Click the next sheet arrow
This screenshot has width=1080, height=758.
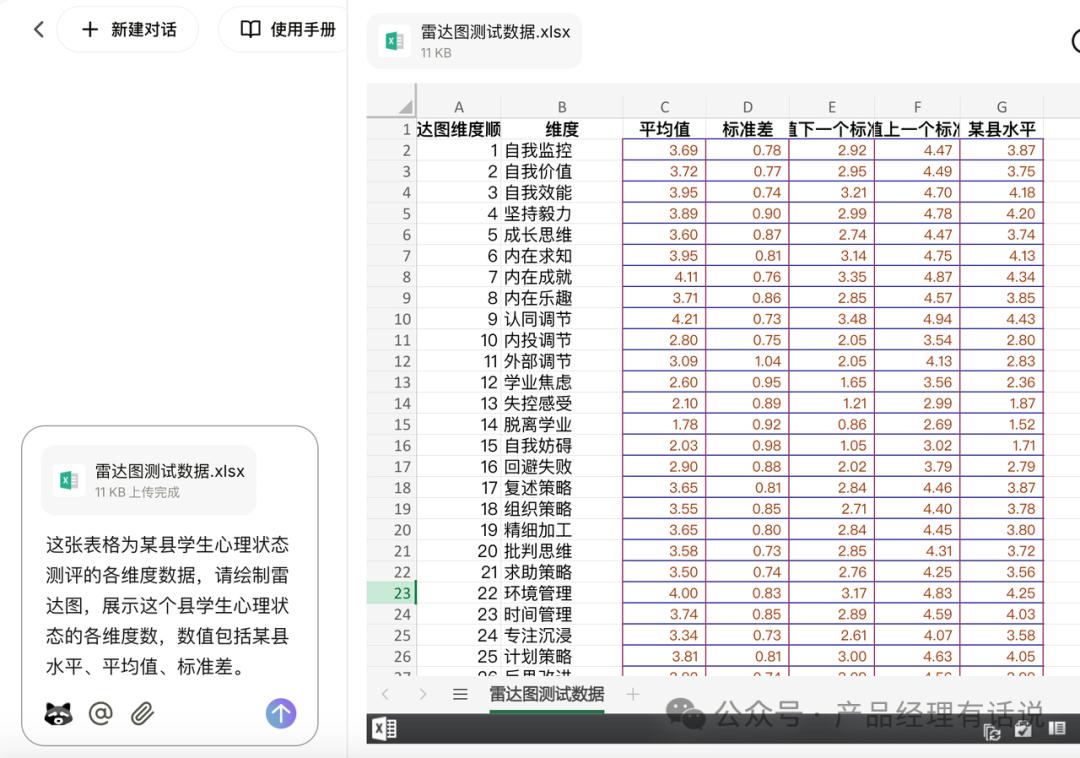423,694
